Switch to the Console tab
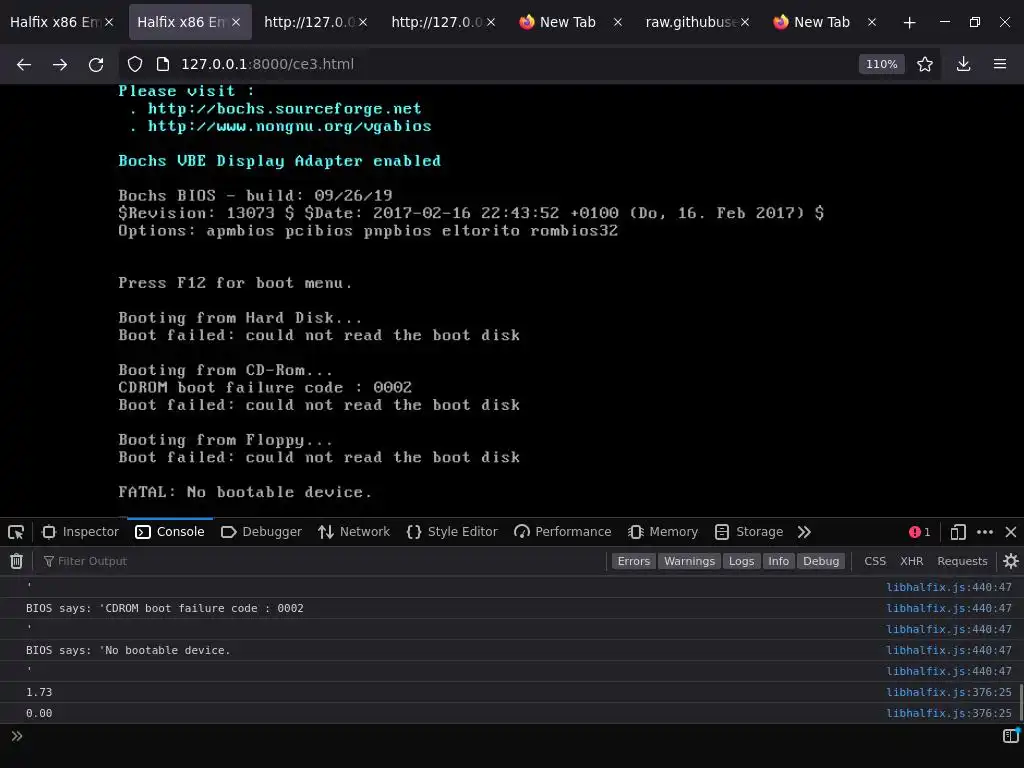 tap(170, 532)
